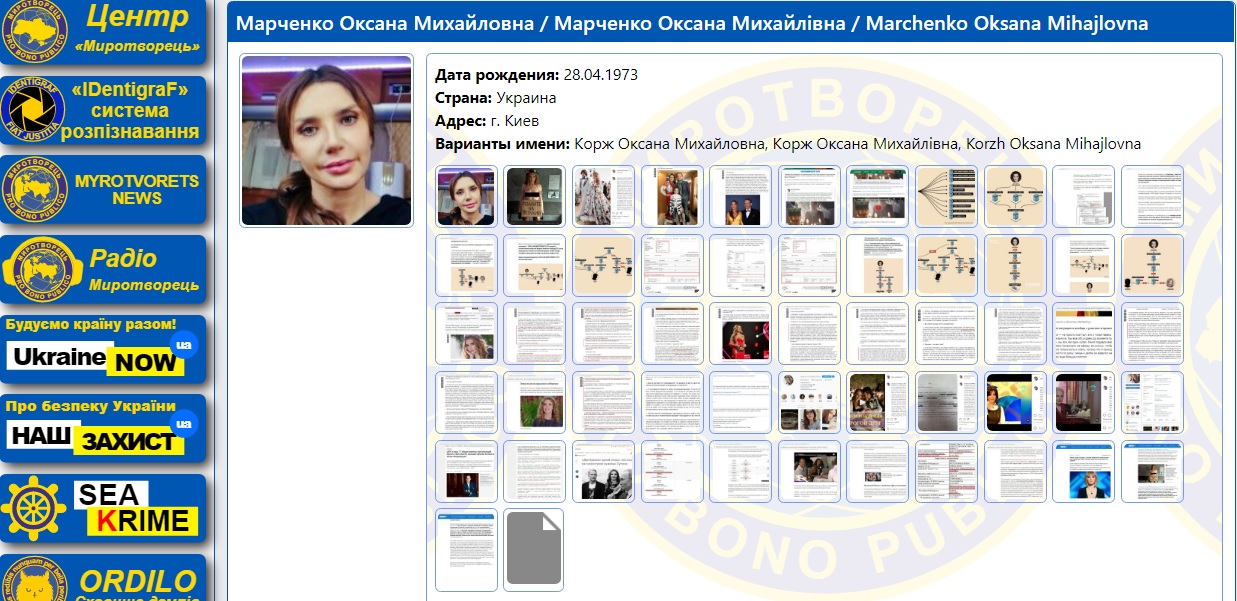The width and height of the screenshot is (1237, 601).
Task: Go to MYROTVORETS NEWS banner
Action: 103,189
